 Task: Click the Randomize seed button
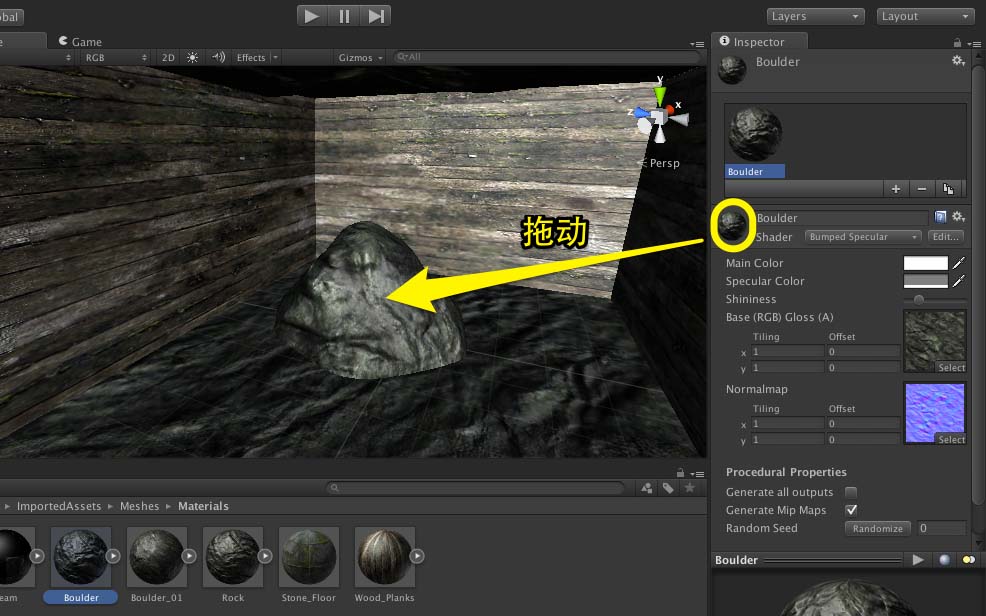(x=877, y=529)
